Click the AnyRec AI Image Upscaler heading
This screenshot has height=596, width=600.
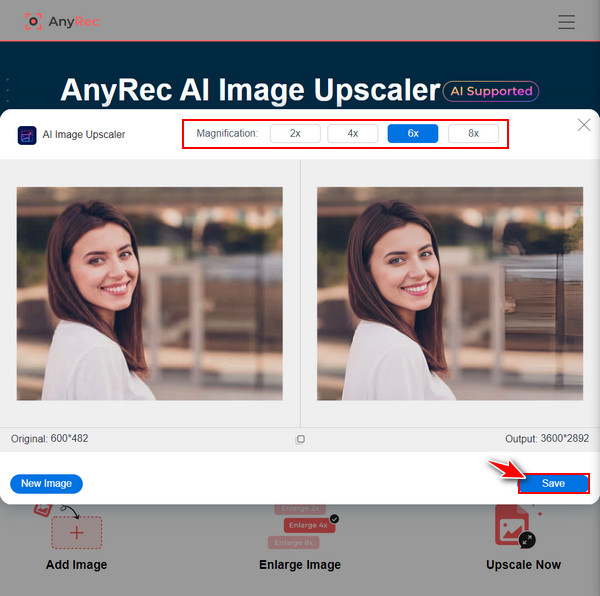(x=250, y=90)
